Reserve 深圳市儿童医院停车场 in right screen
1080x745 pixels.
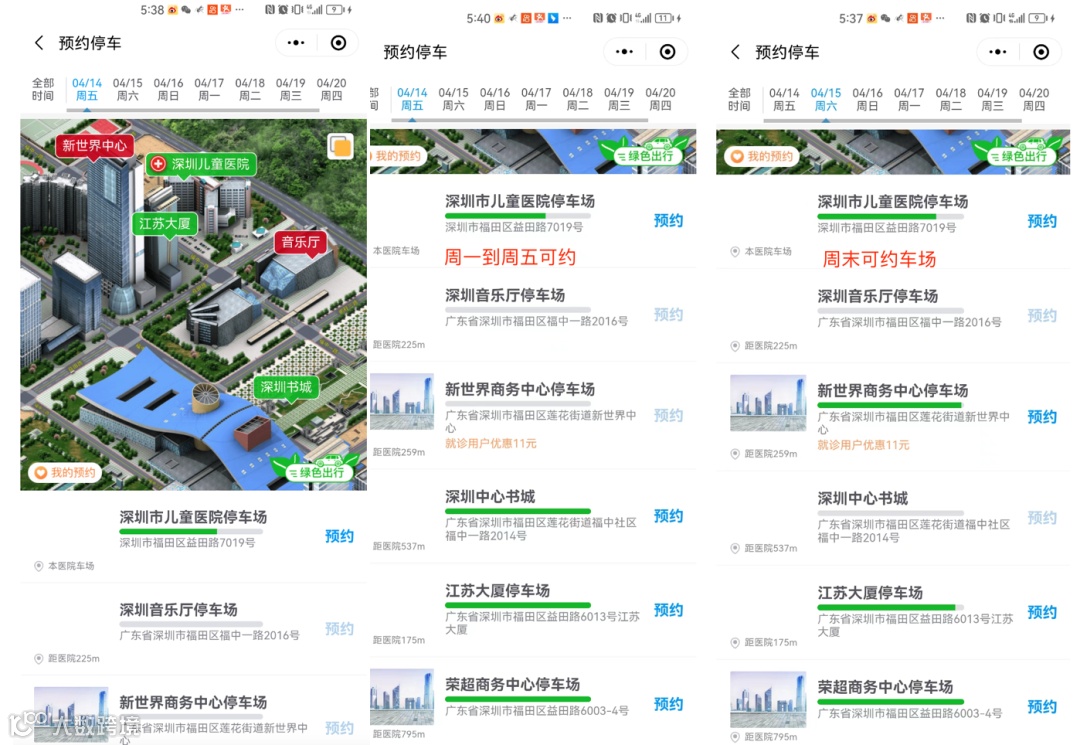point(1041,222)
